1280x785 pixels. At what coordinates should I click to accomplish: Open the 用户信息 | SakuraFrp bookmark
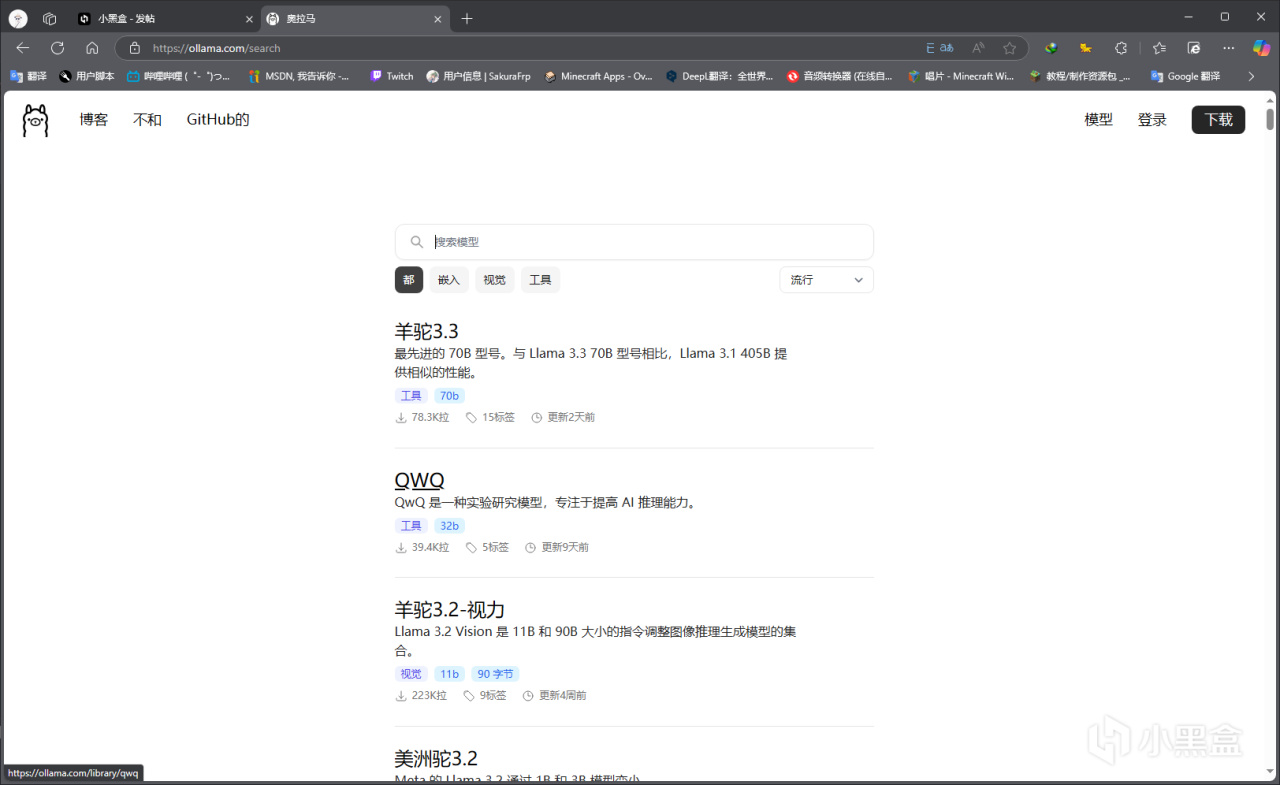point(478,76)
